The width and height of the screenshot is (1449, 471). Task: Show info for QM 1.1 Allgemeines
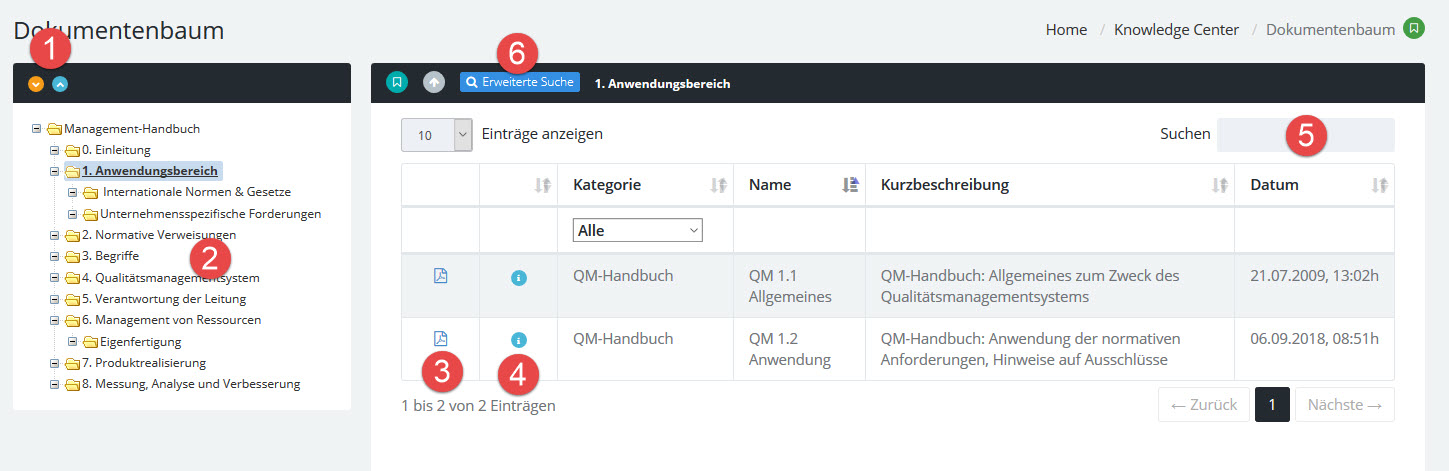(518, 277)
